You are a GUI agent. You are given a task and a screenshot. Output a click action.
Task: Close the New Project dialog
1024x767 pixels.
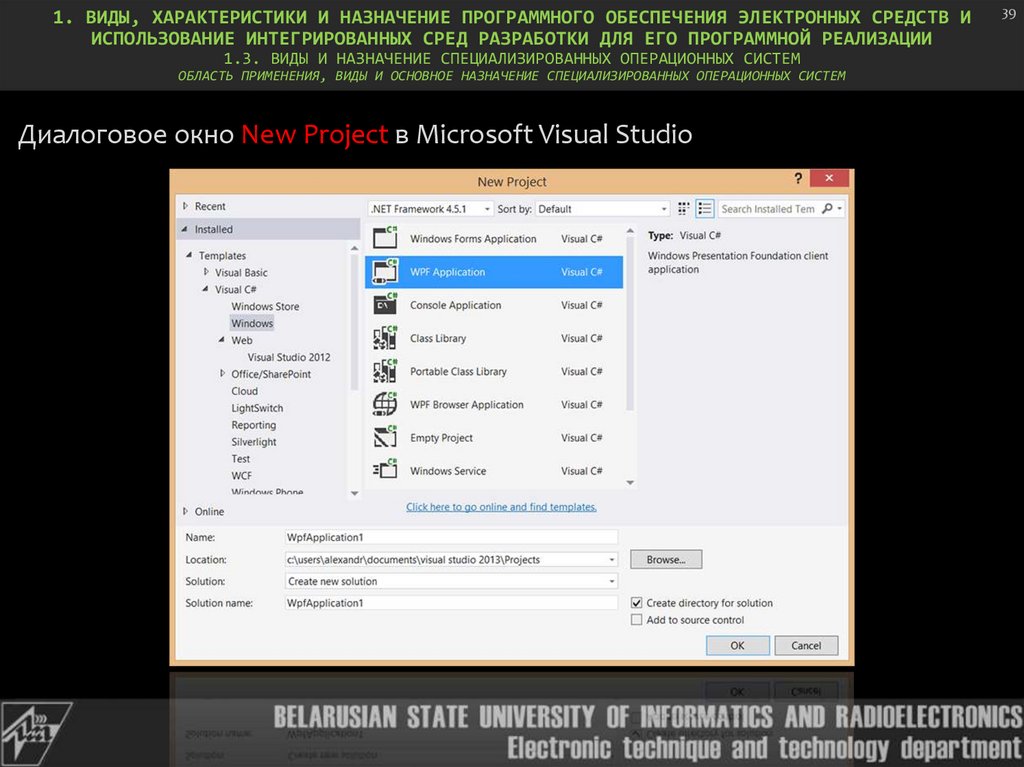(x=829, y=178)
